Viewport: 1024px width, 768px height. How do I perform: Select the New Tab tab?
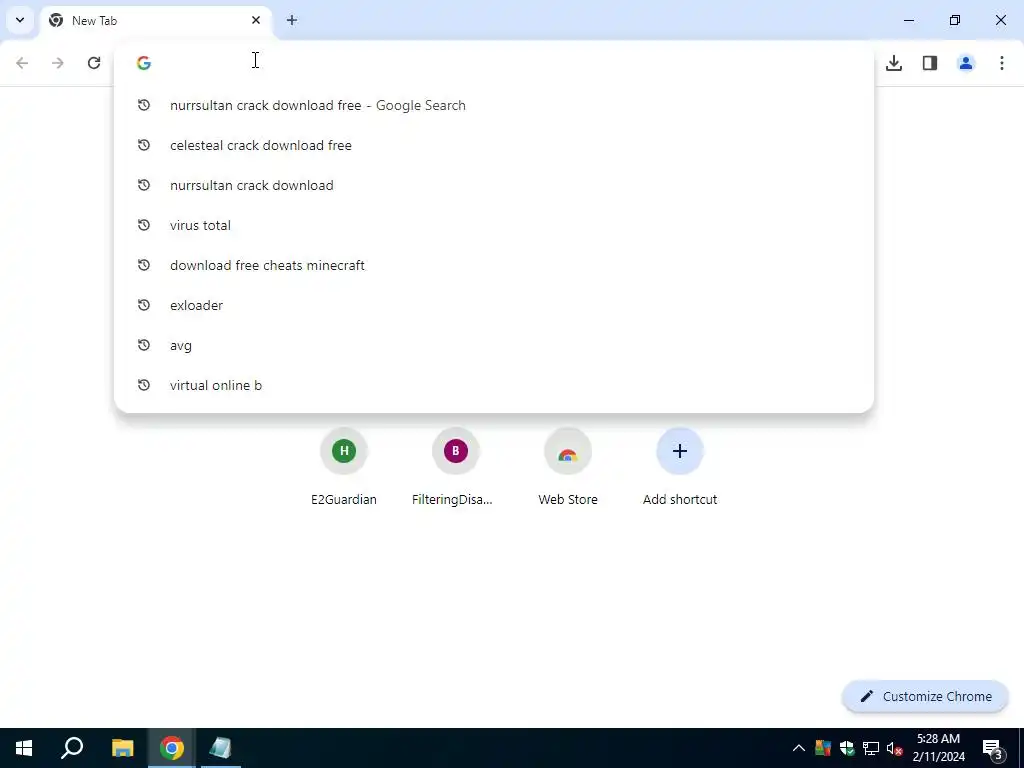click(x=157, y=20)
